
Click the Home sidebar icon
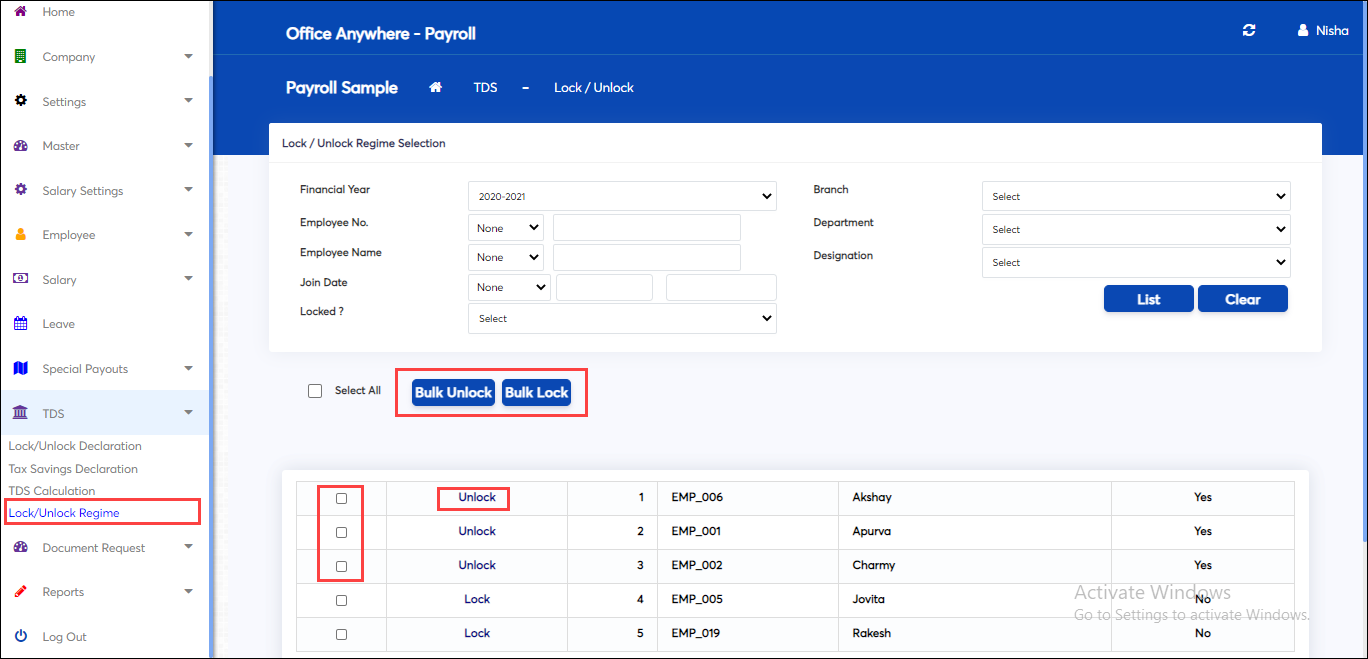pyautogui.click(x=20, y=12)
